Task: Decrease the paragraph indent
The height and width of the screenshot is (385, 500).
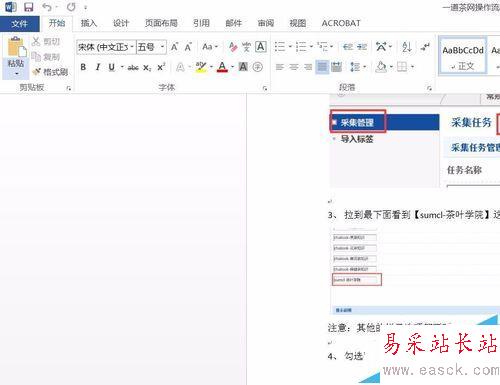Action: pos(348,47)
